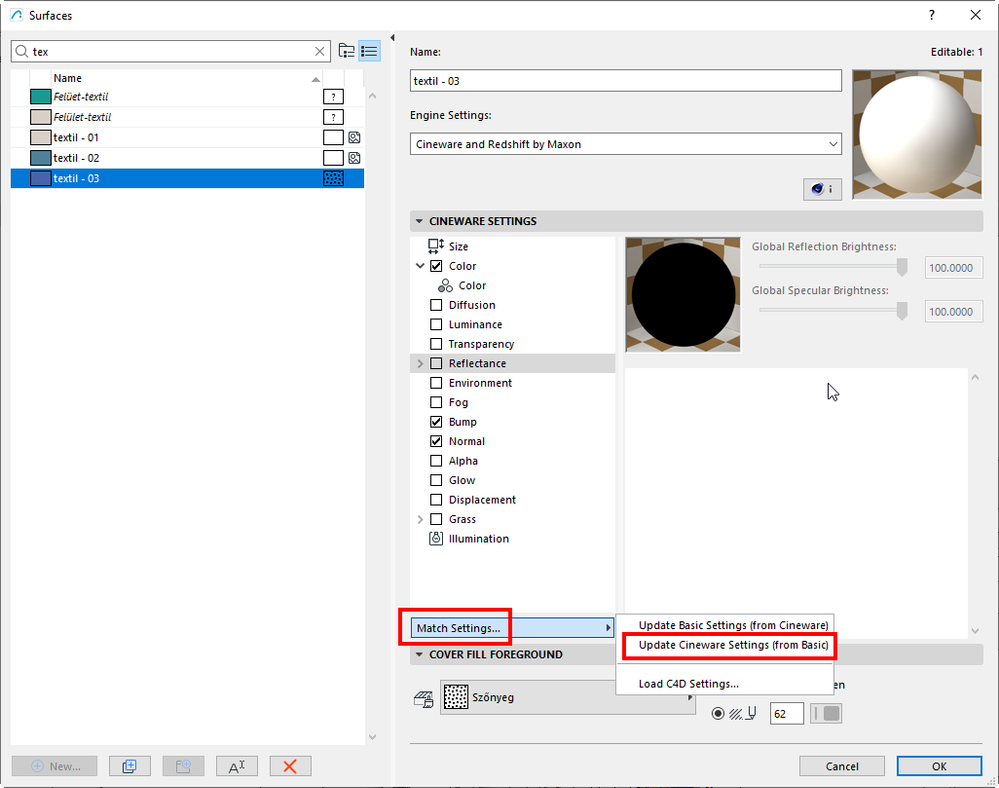Select textil - 02 in the list
This screenshot has width=999, height=788.
click(187, 158)
